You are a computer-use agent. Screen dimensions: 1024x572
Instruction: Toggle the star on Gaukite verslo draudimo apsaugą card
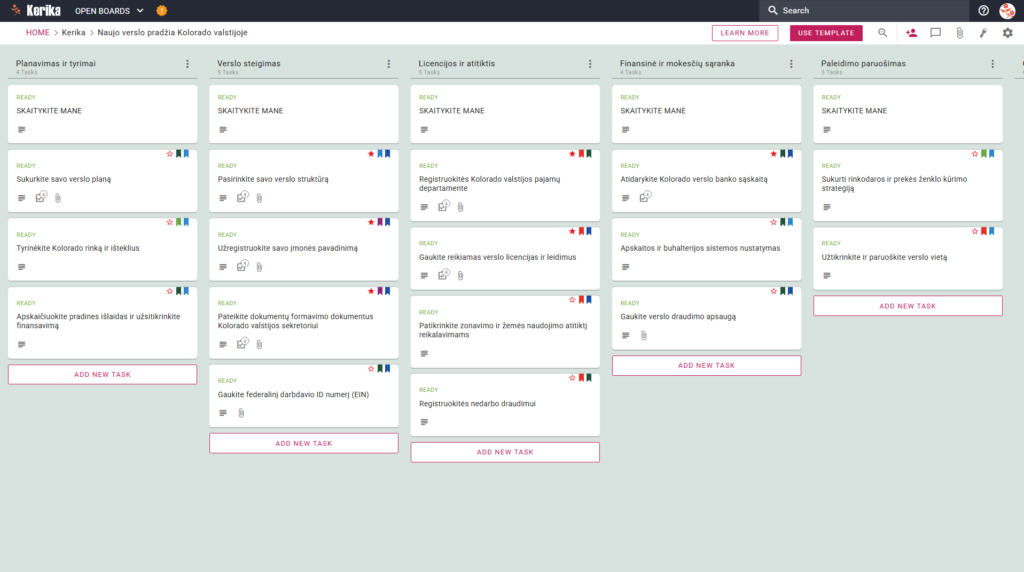pyautogui.click(x=773, y=291)
